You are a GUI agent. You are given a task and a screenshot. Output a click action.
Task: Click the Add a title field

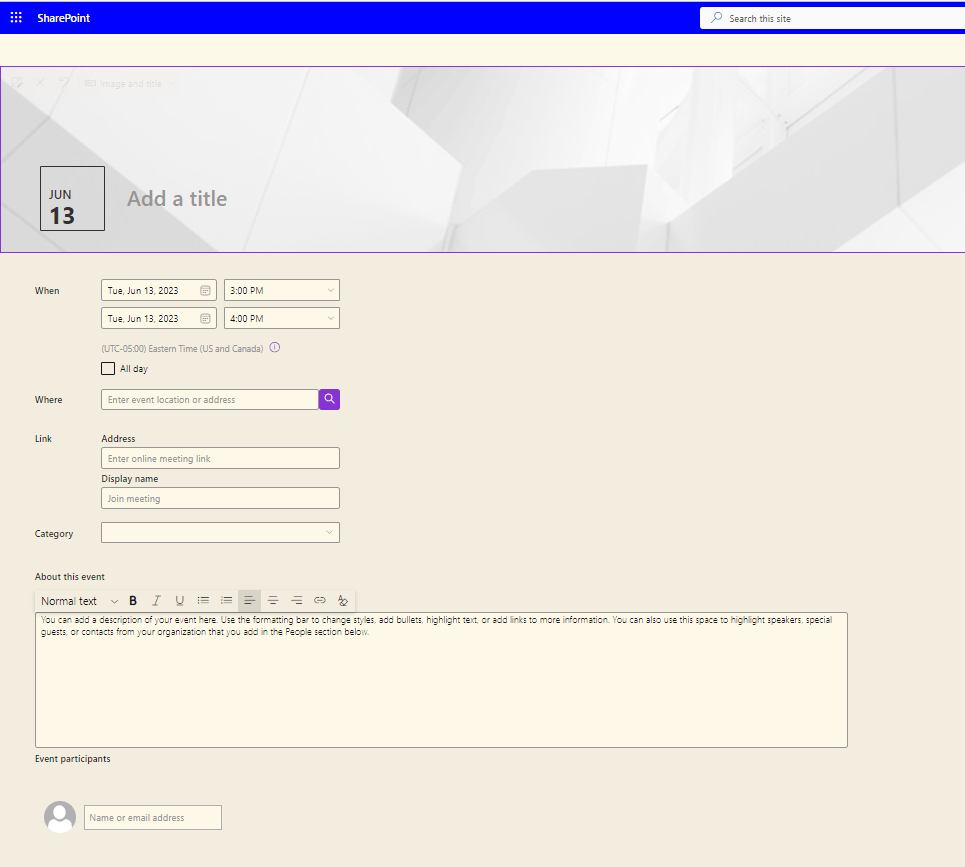point(177,199)
